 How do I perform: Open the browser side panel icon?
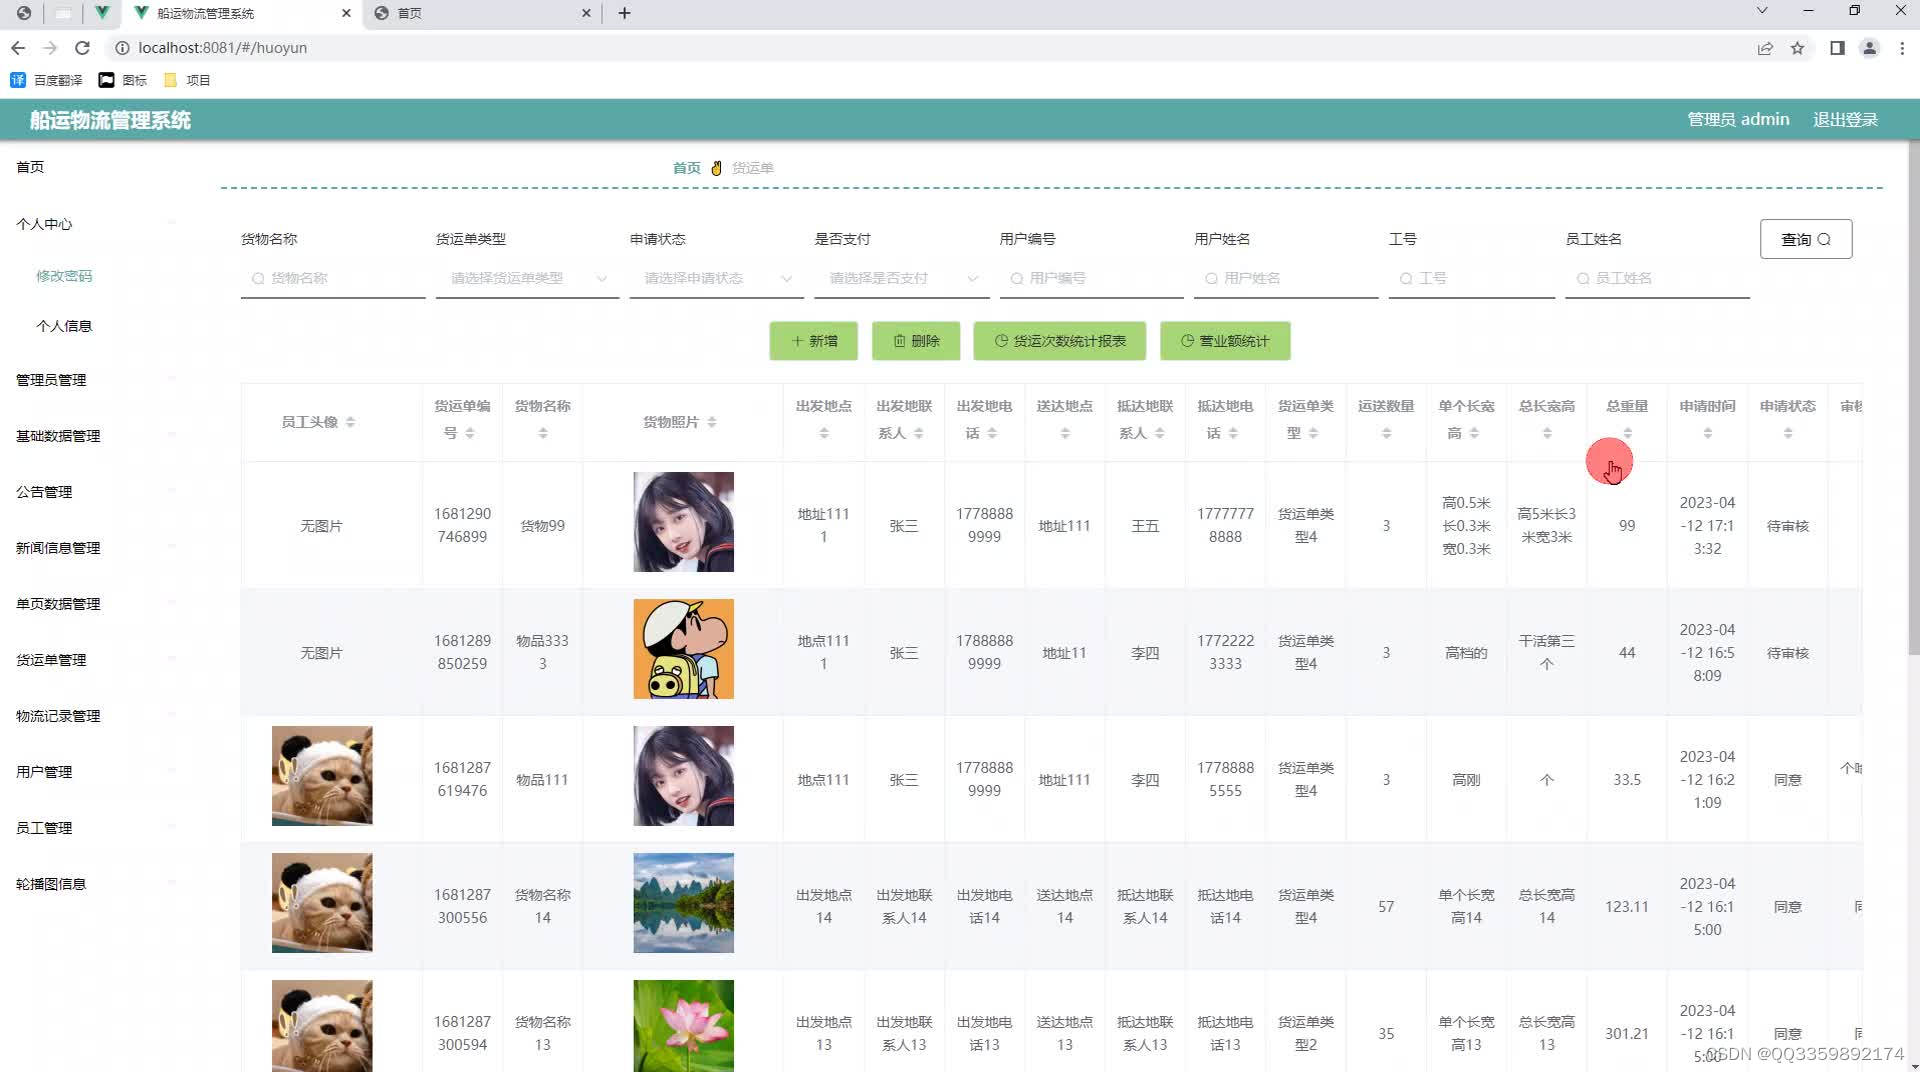pyautogui.click(x=1837, y=48)
